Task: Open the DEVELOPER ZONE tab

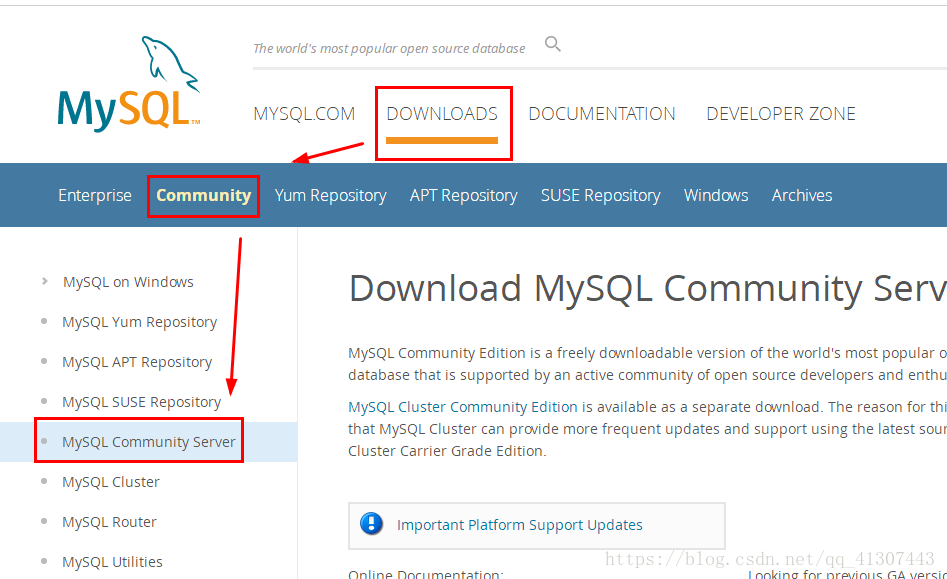Action: point(781,114)
